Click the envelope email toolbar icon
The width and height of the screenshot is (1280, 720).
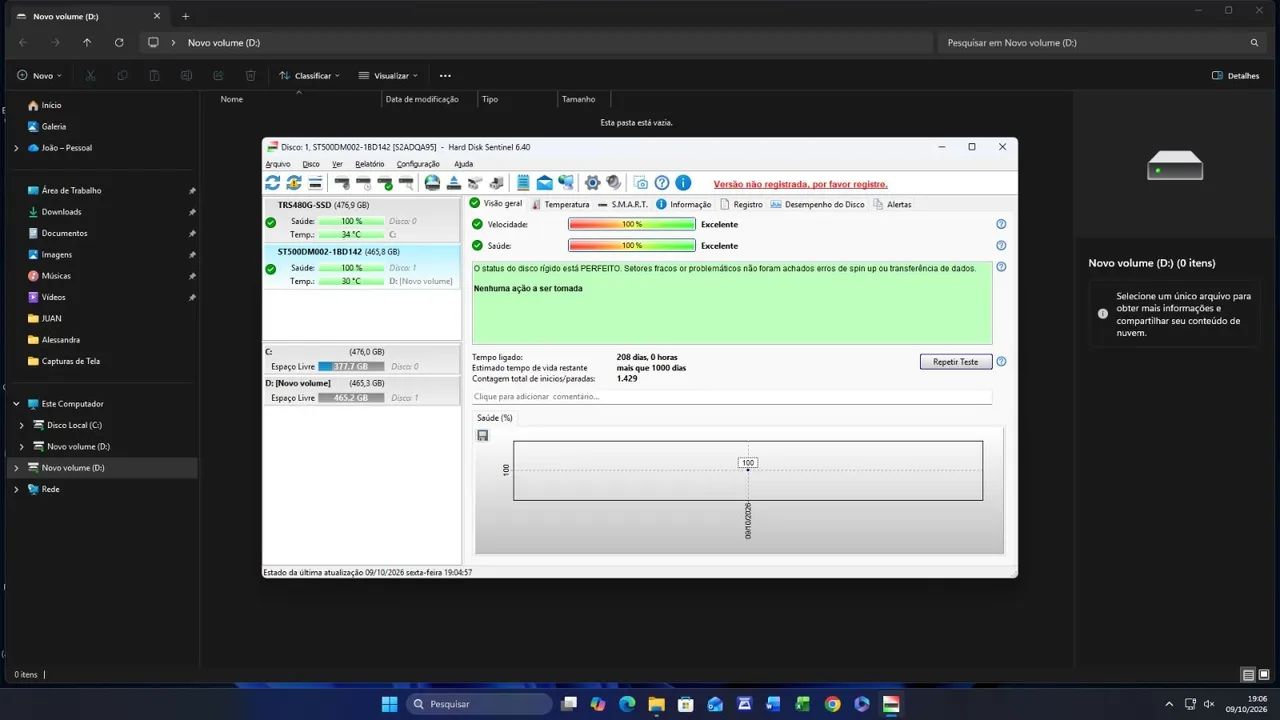coord(544,183)
